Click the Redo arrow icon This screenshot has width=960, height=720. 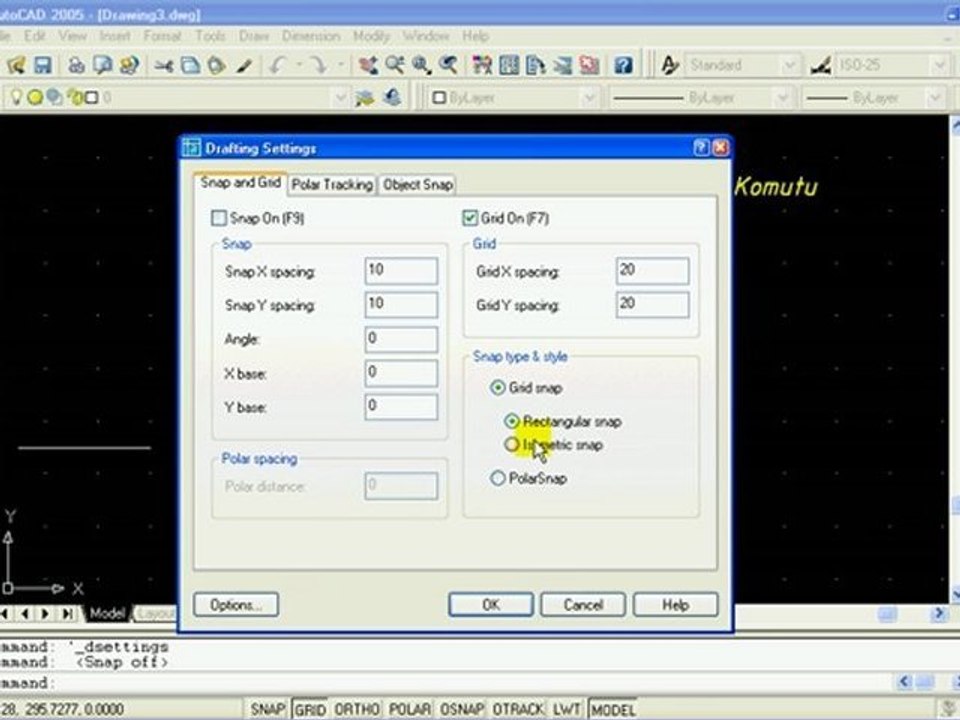point(318,64)
